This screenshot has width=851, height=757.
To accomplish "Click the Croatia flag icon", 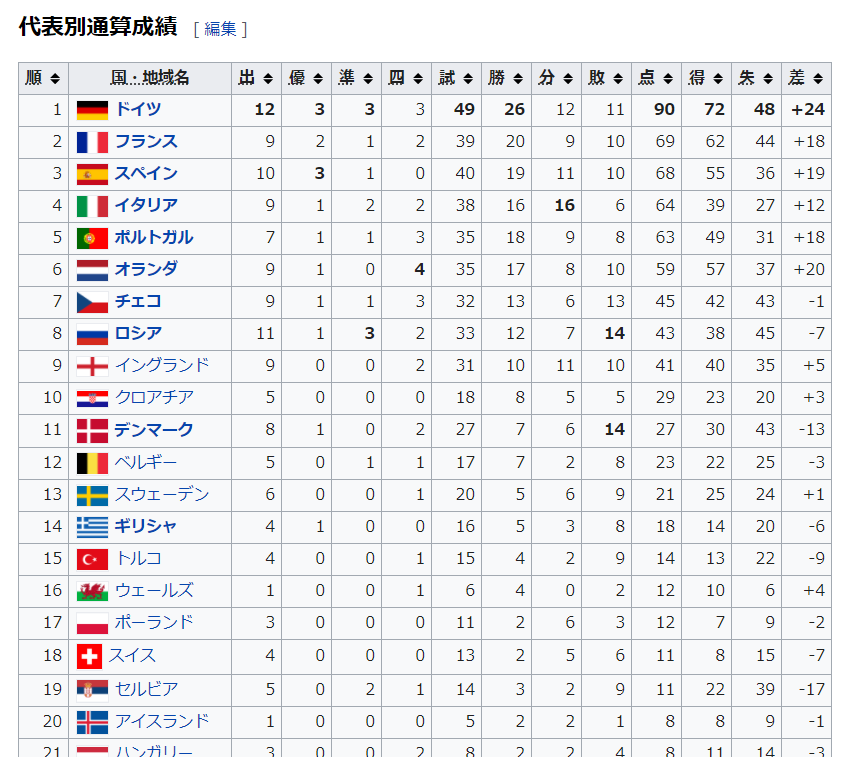I will tap(92, 398).
